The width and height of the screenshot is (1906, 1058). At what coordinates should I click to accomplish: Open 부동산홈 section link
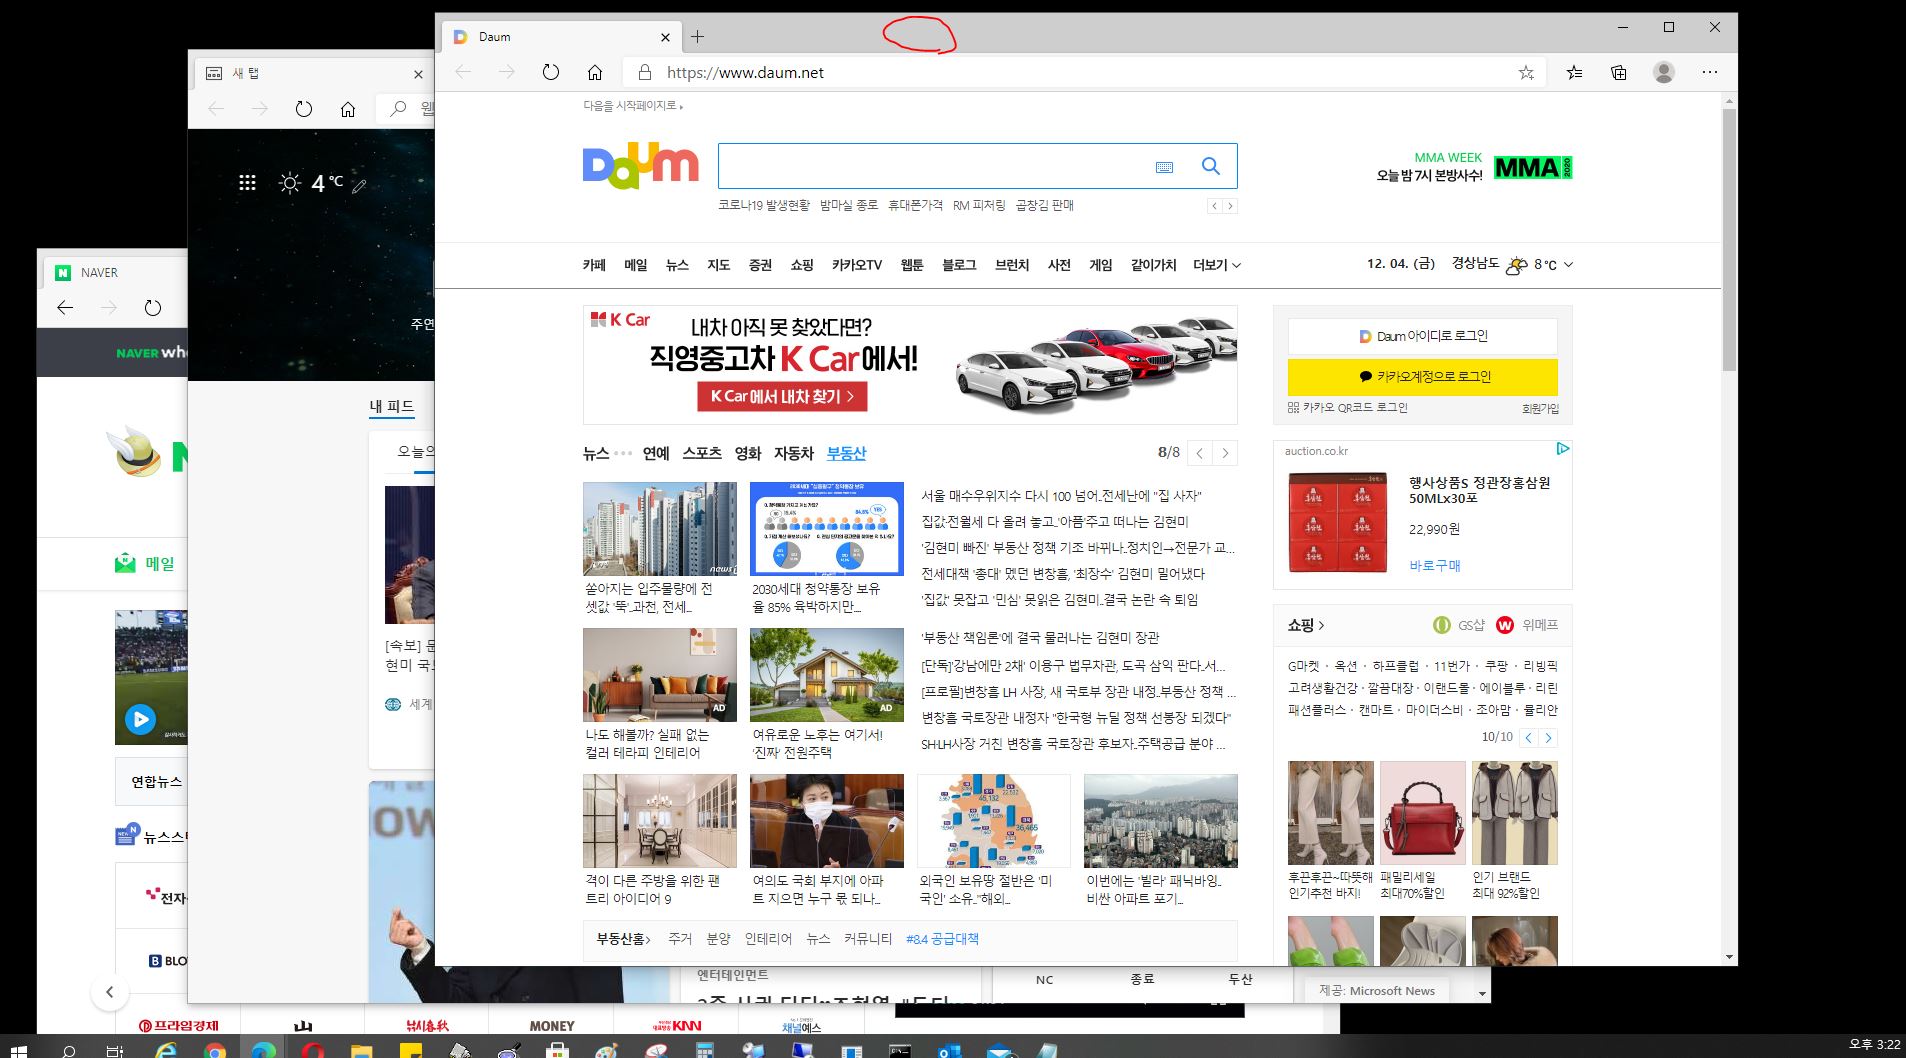coord(623,939)
